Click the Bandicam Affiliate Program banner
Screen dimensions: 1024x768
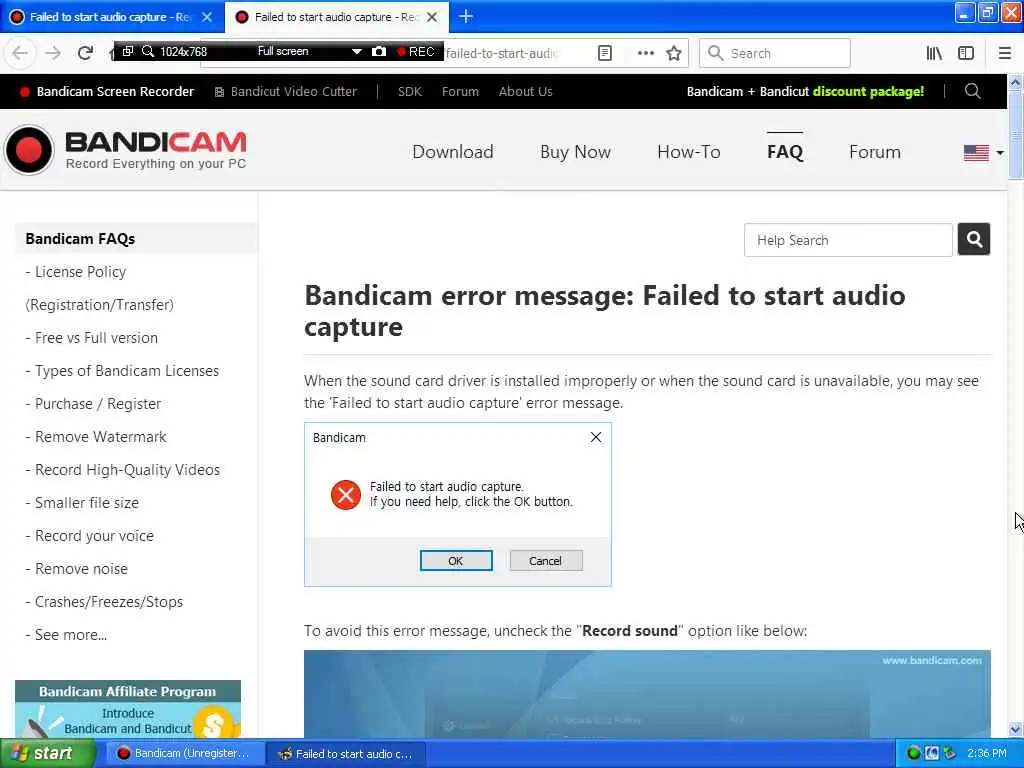[x=128, y=709]
